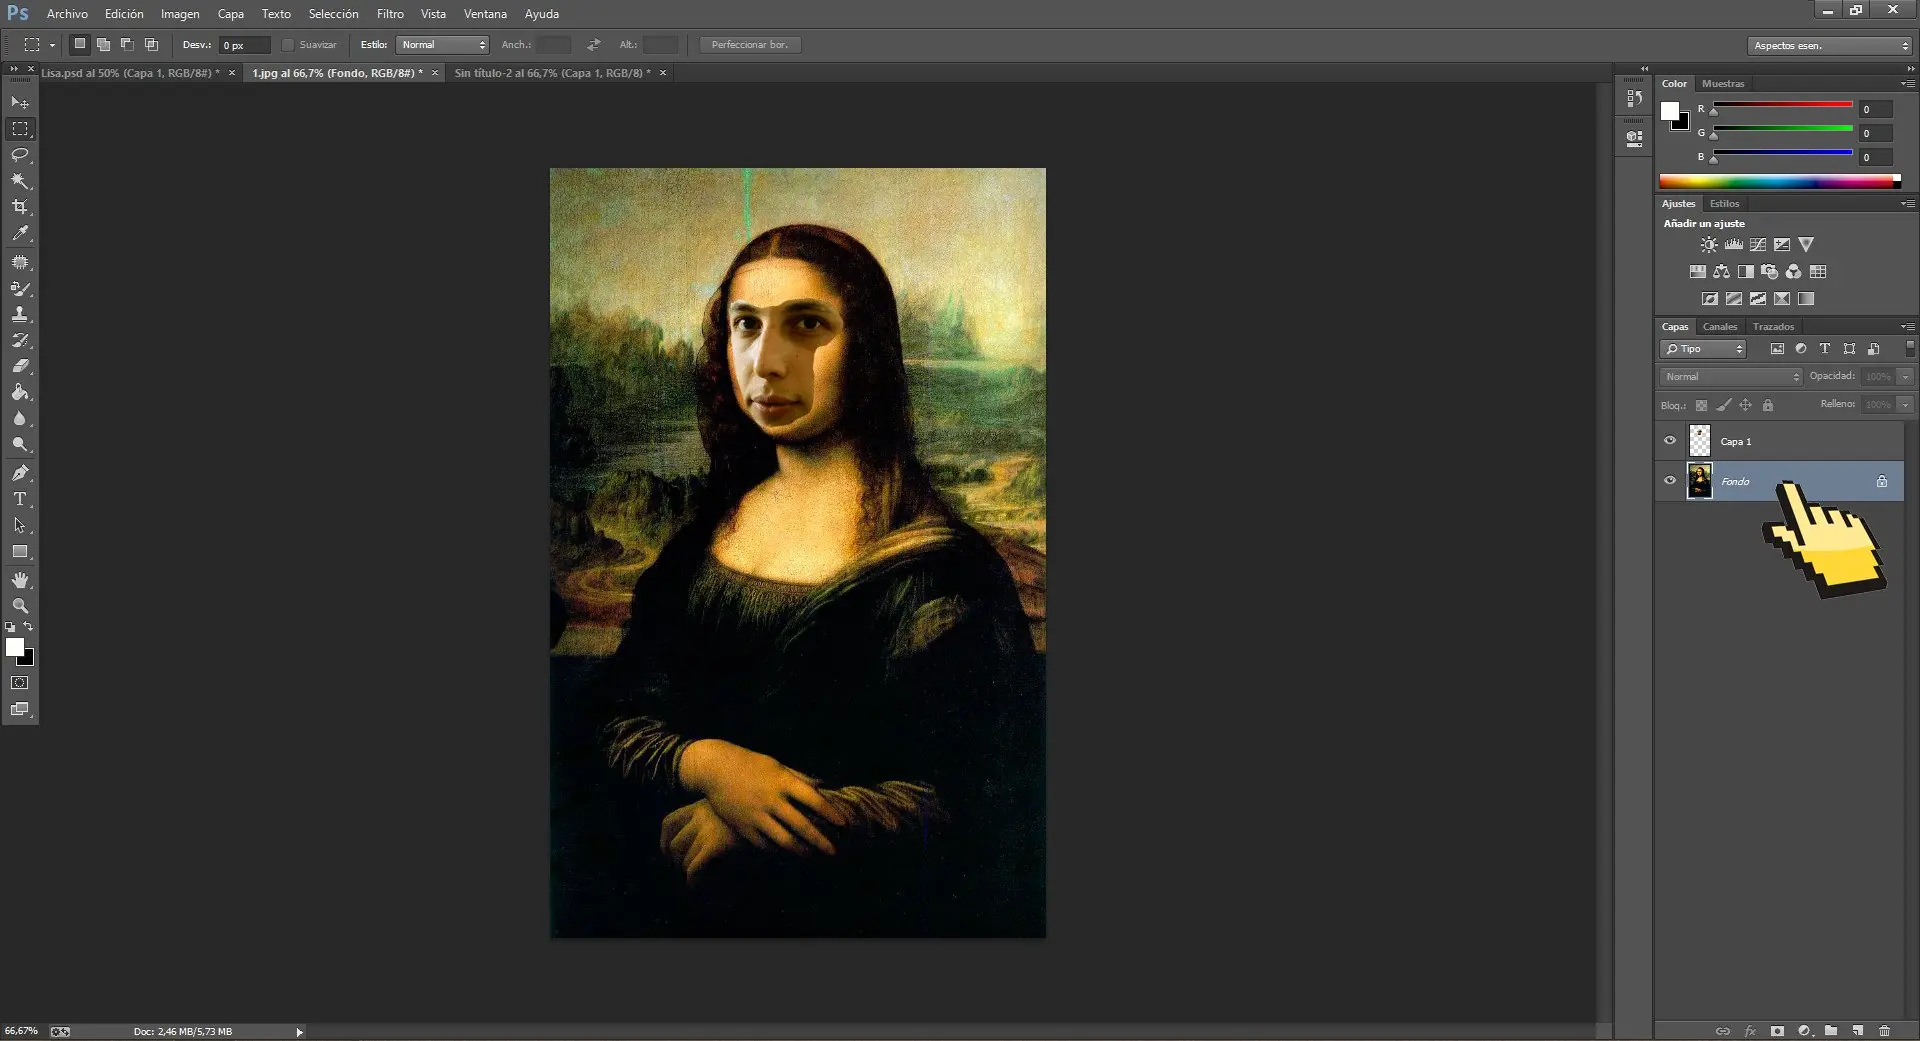This screenshot has height=1041, width=1920.
Task: Swap foreground and background colors
Action: (28, 627)
